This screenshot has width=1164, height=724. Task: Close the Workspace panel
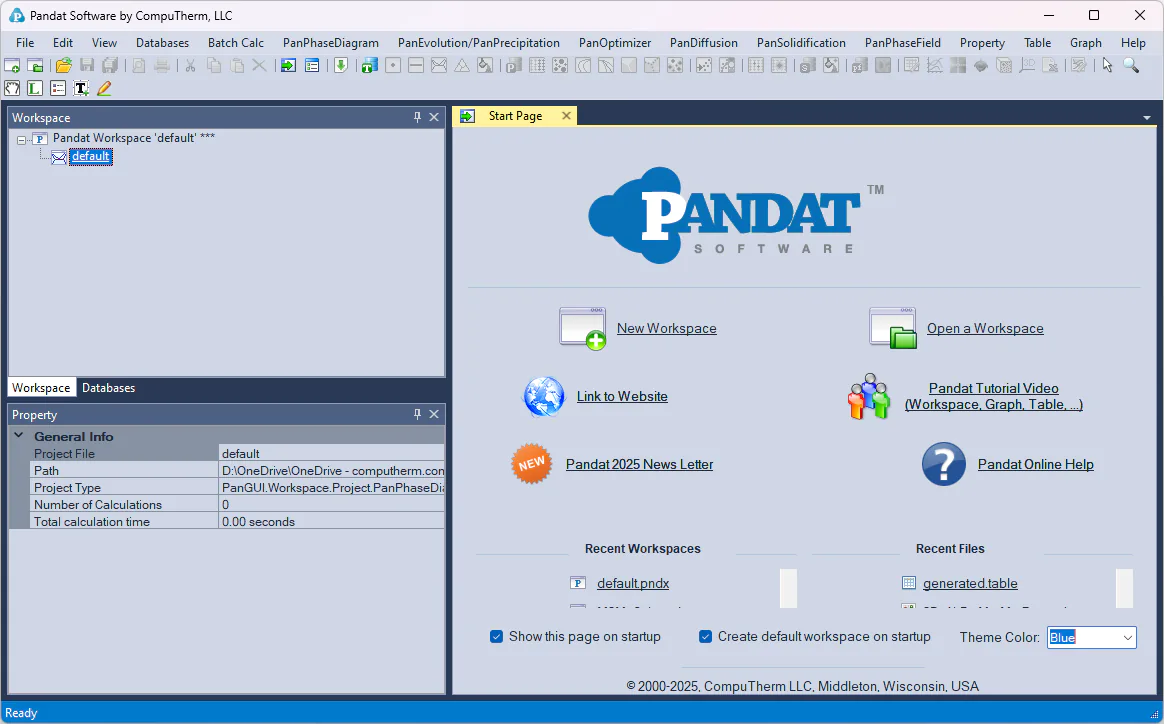434,117
